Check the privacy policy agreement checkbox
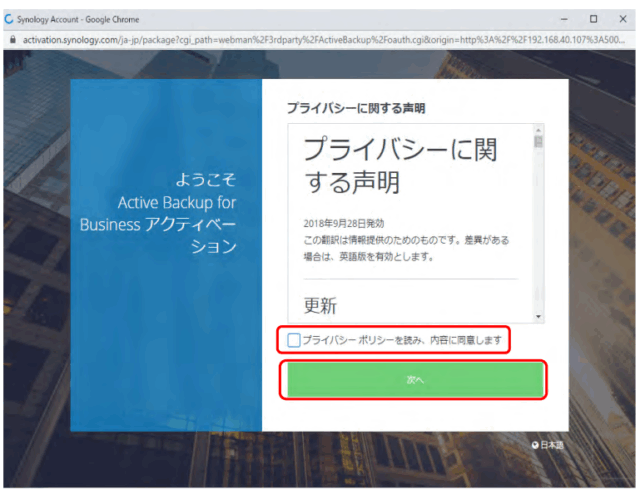Image resolution: width=640 pixels, height=489 pixels. (294, 341)
